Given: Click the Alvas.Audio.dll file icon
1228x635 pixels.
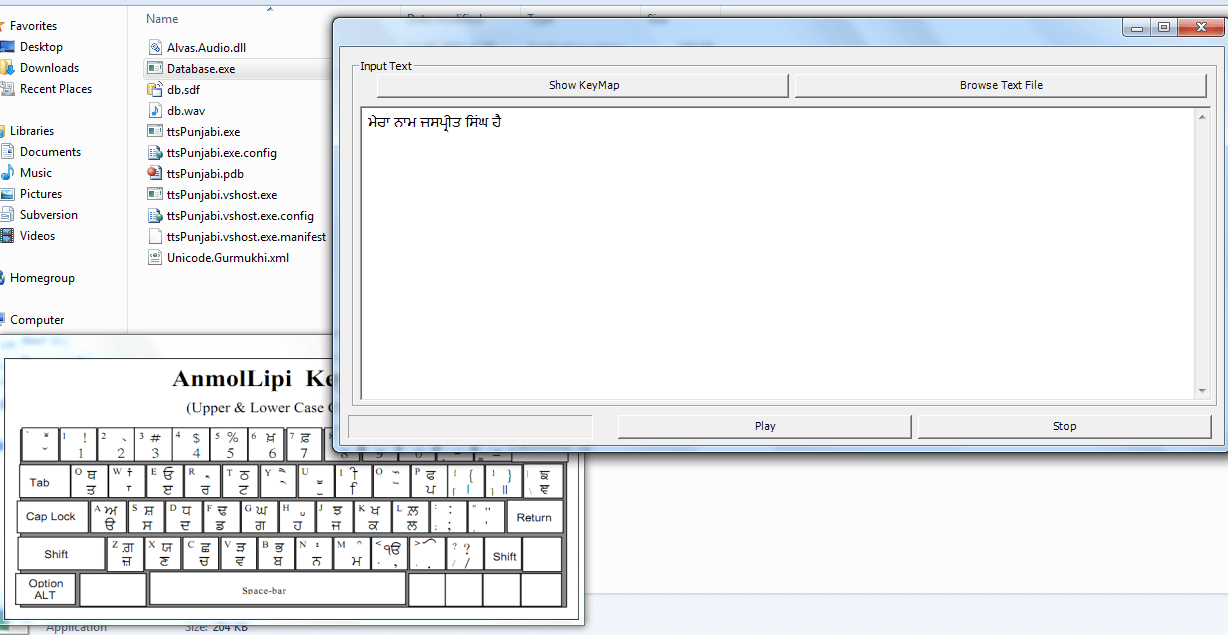Looking at the screenshot, I should pyautogui.click(x=155, y=47).
